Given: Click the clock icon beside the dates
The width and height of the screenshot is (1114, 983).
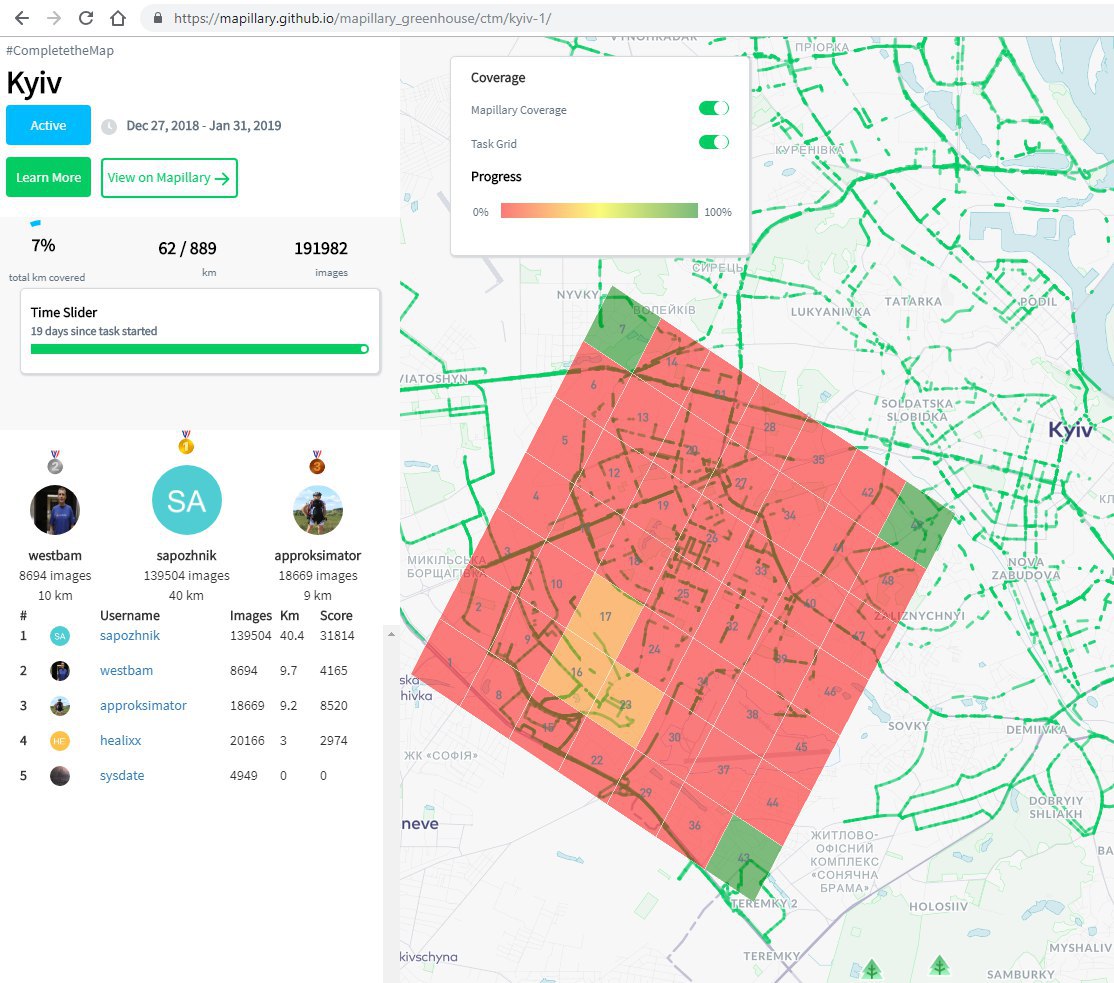Looking at the screenshot, I should [109, 126].
